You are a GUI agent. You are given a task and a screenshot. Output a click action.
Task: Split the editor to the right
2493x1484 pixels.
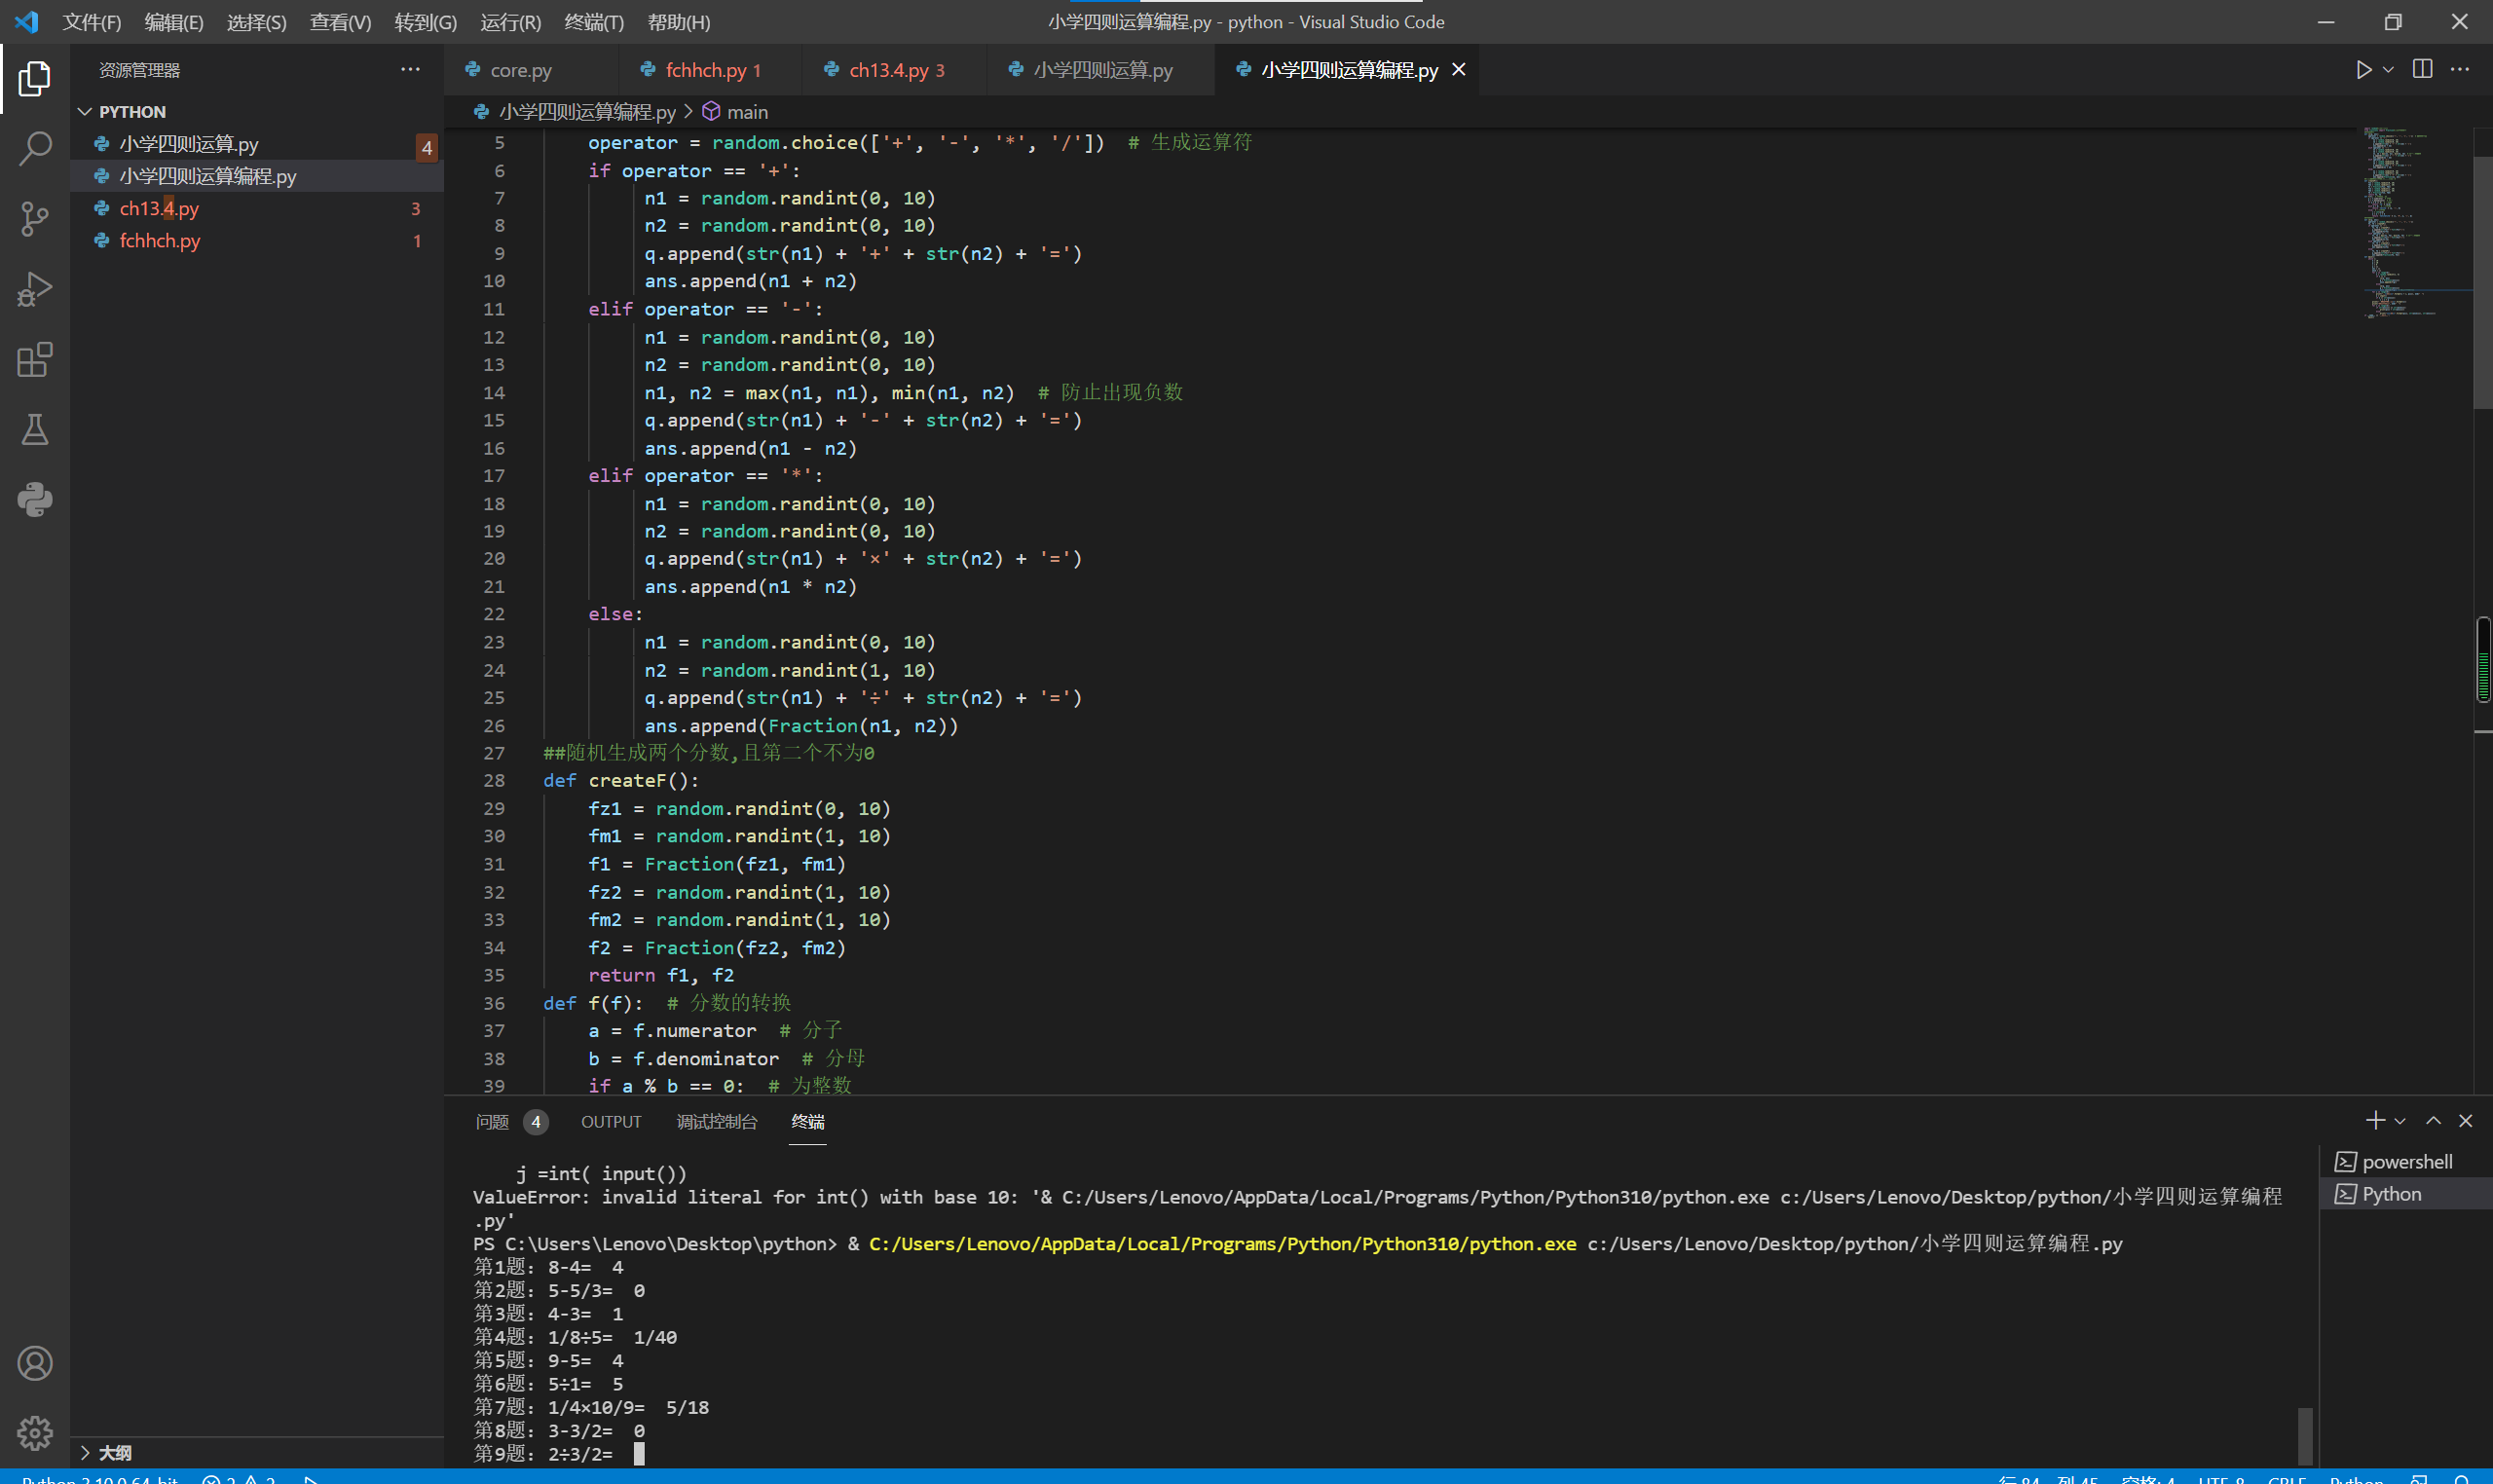(x=2422, y=70)
